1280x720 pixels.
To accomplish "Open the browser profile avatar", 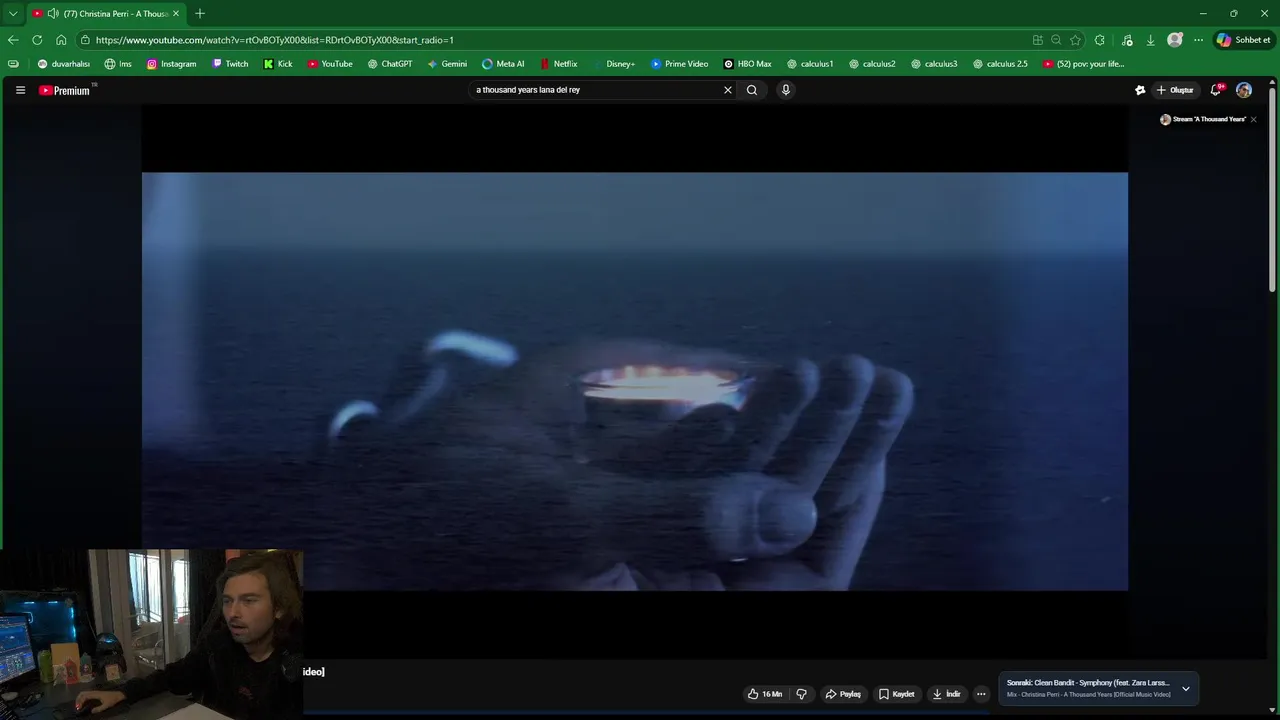I will (x=1175, y=40).
